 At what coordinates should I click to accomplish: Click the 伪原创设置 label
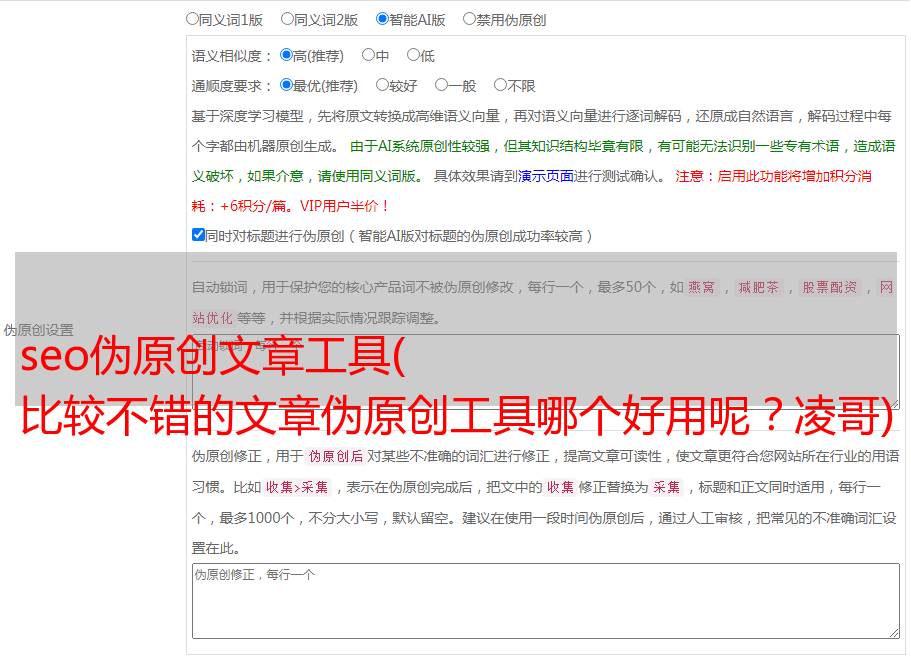click(x=38, y=330)
